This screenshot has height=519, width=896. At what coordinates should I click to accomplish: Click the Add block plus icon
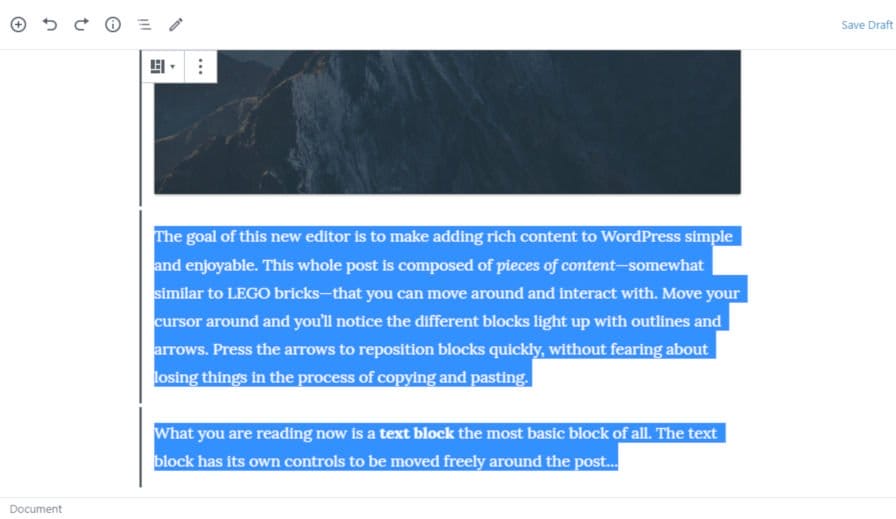[18, 24]
